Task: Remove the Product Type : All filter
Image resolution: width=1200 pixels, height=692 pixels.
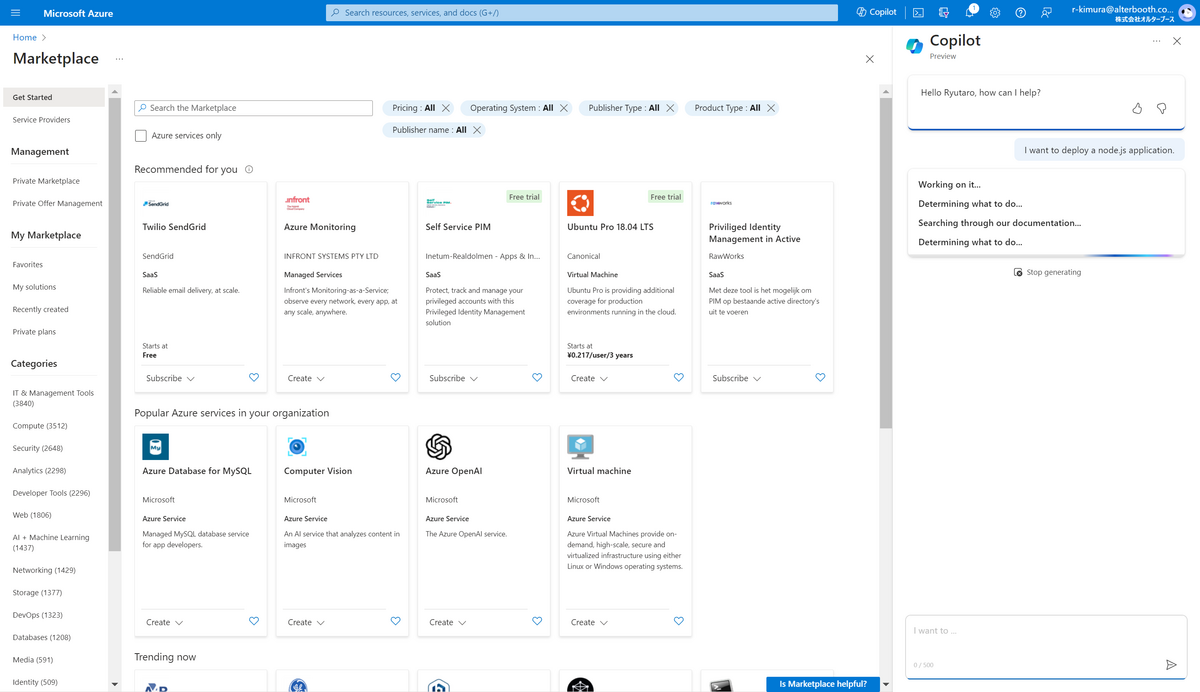Action: tap(771, 108)
